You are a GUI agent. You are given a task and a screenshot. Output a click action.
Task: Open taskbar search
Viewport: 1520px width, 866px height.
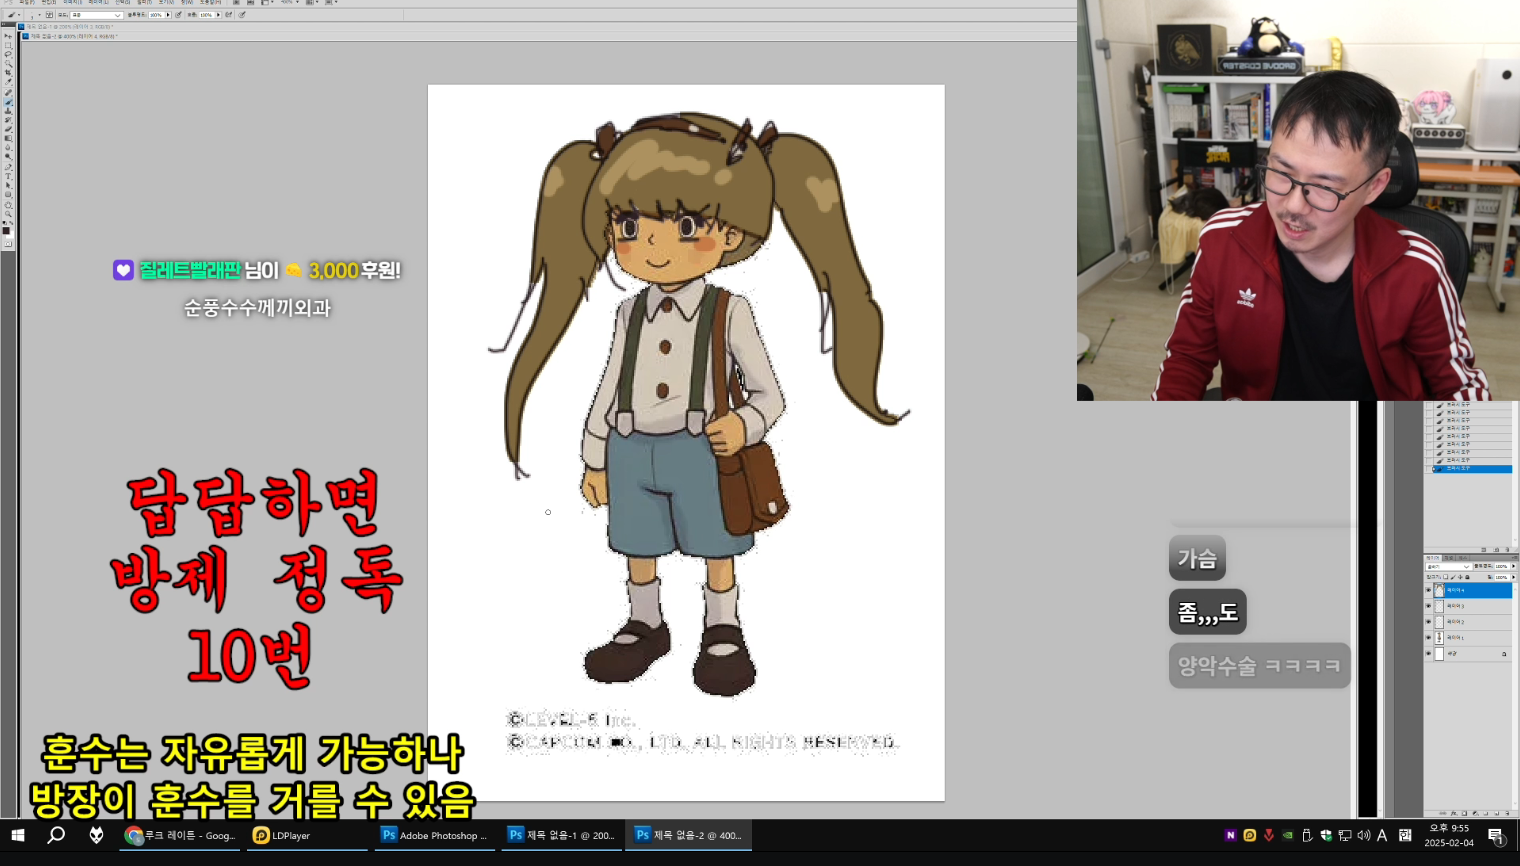tap(56, 835)
